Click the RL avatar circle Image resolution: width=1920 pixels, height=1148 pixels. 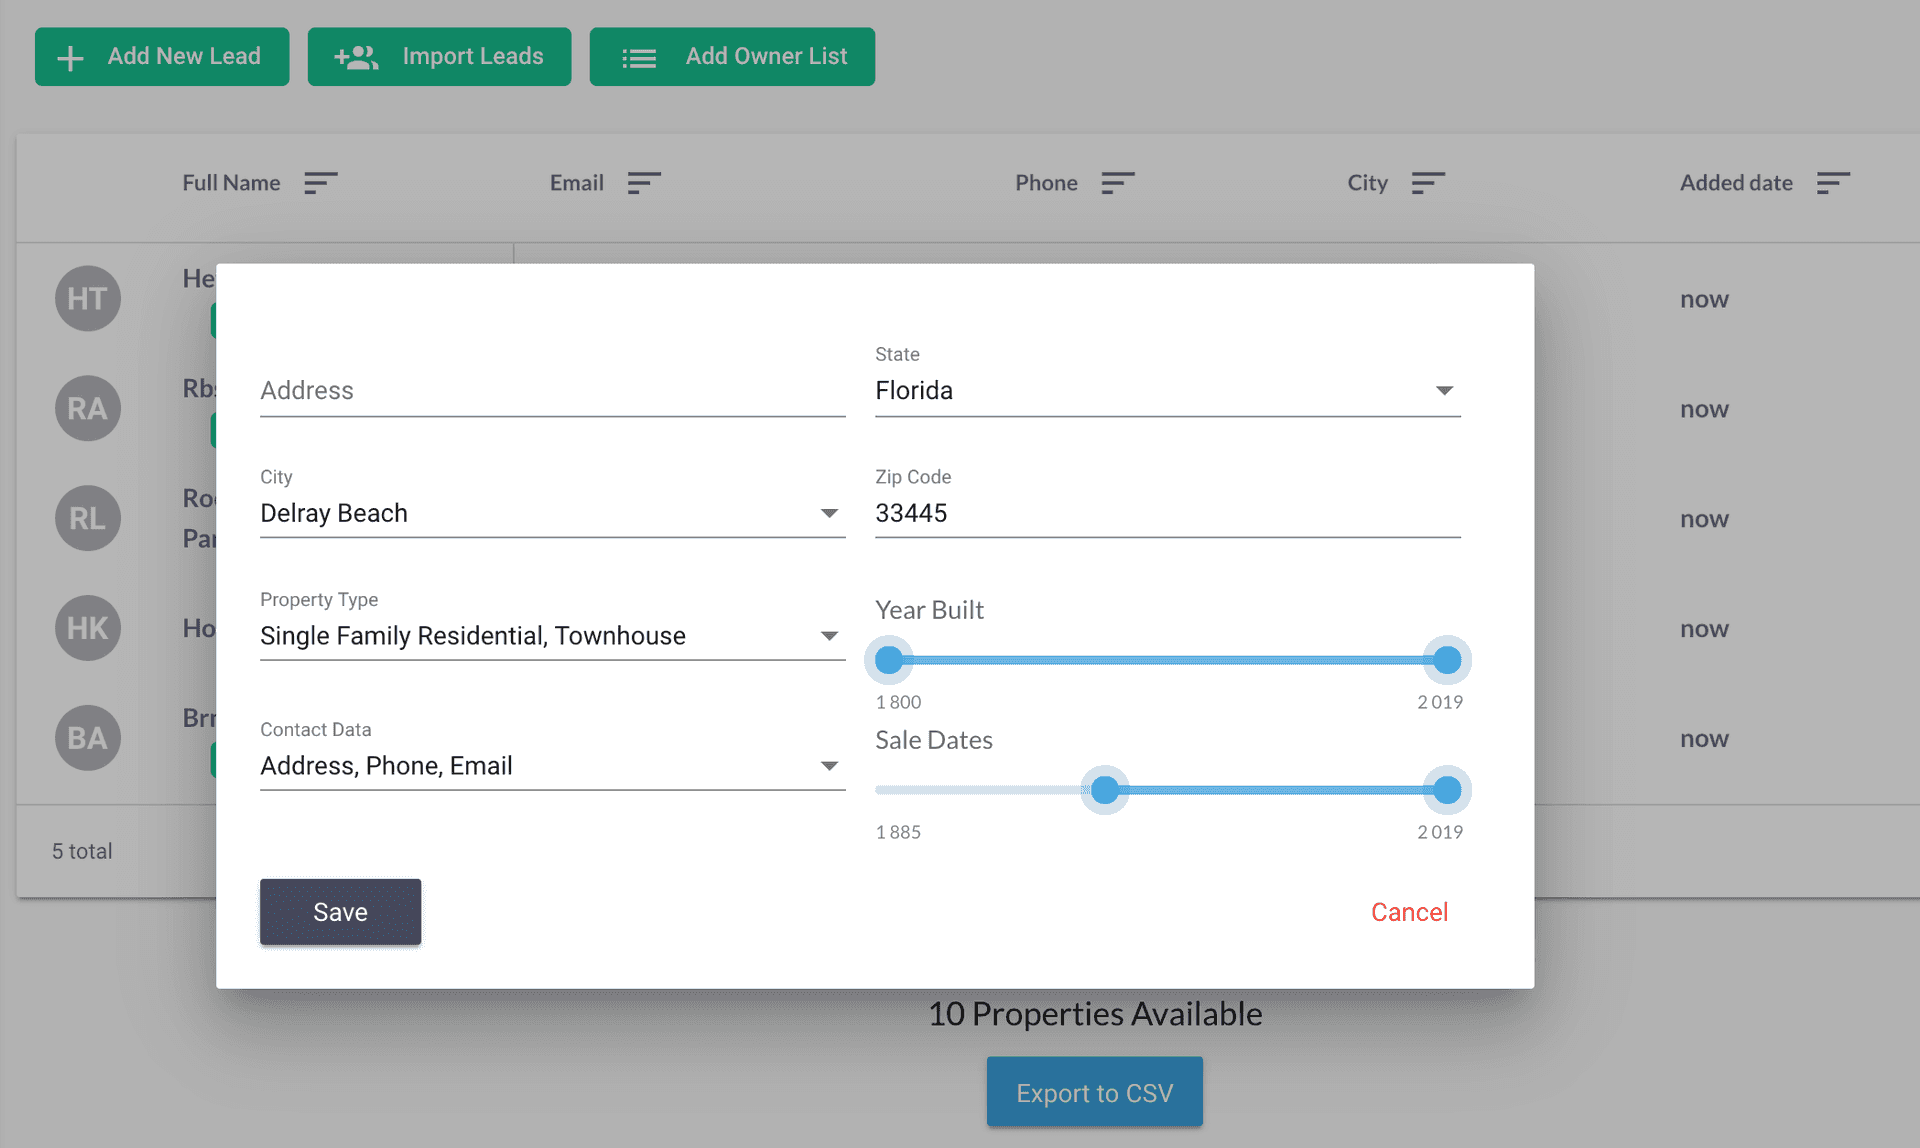[88, 518]
